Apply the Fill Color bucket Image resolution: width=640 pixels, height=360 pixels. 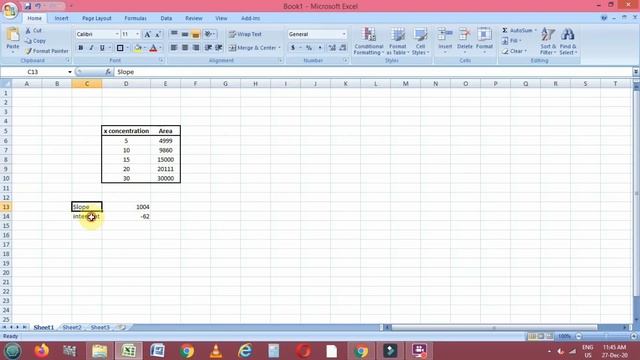138,48
